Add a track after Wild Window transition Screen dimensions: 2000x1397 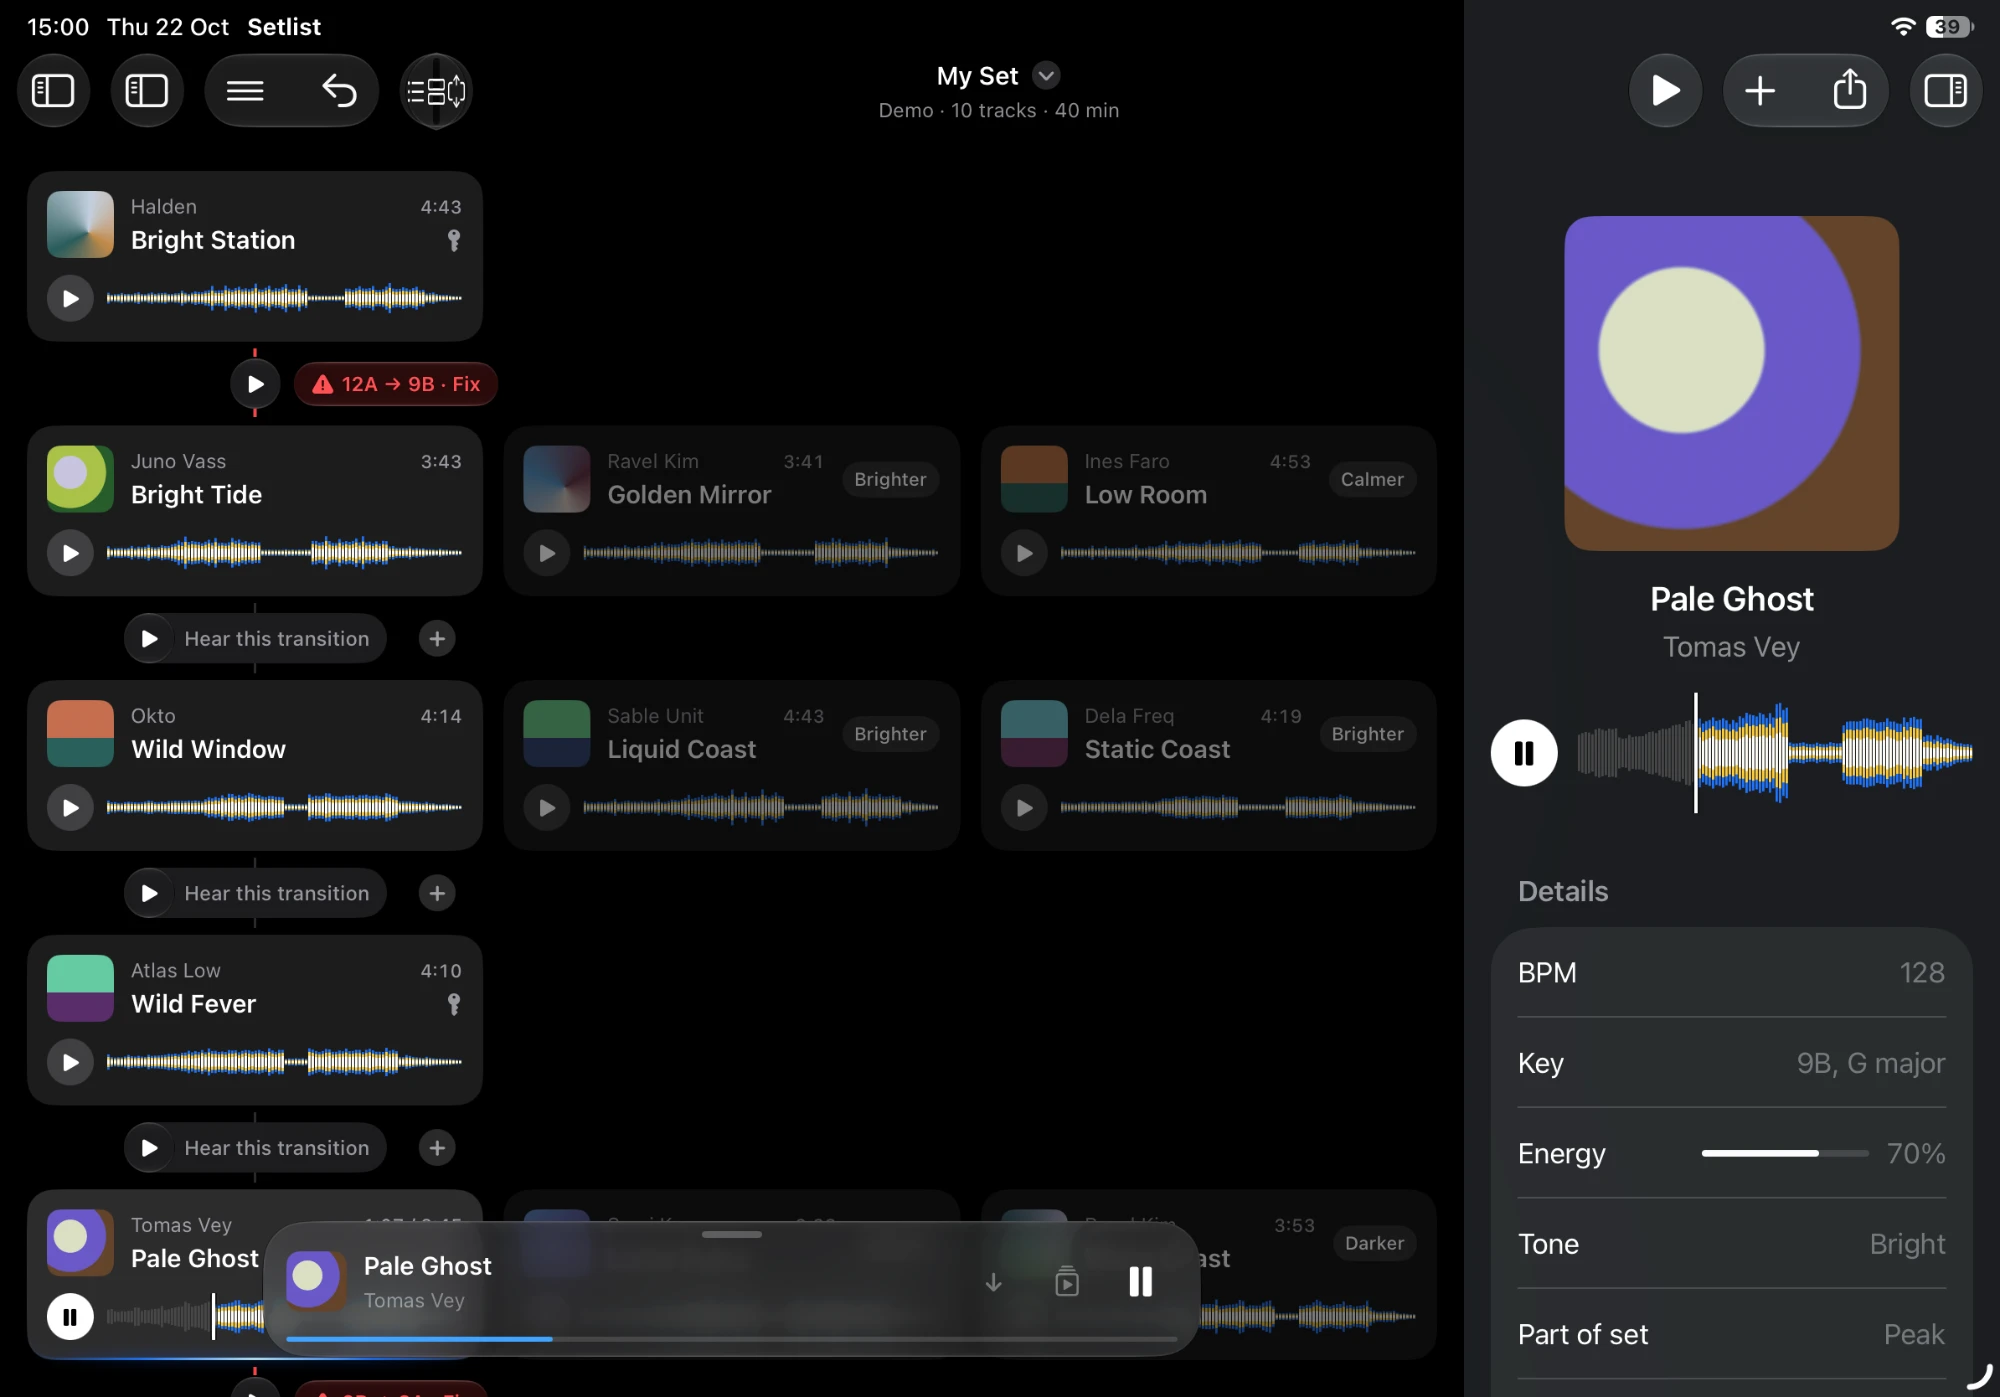tap(437, 893)
